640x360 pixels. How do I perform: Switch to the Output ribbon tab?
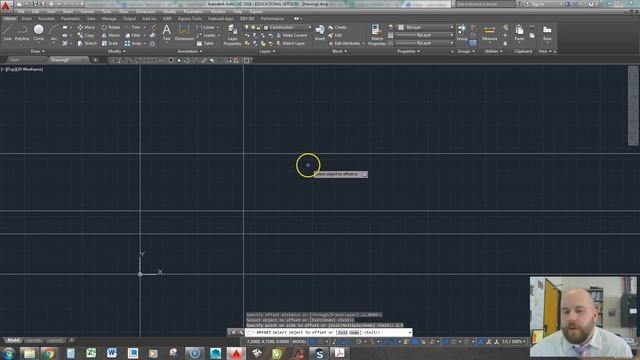[x=129, y=19]
